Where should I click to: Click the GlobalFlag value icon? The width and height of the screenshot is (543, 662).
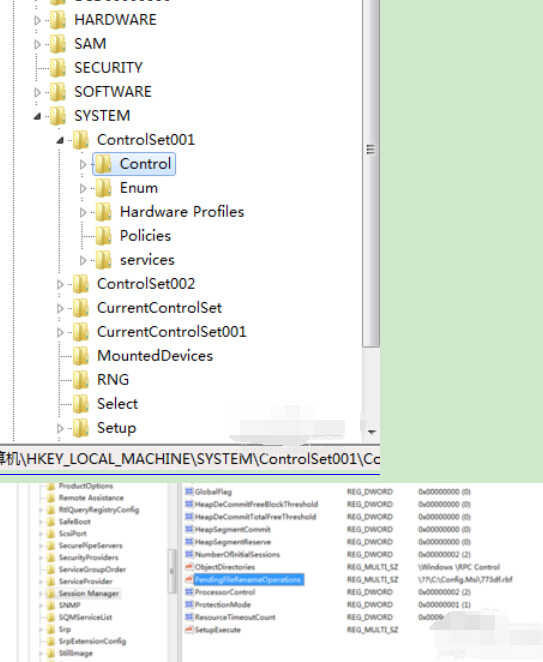[189, 491]
